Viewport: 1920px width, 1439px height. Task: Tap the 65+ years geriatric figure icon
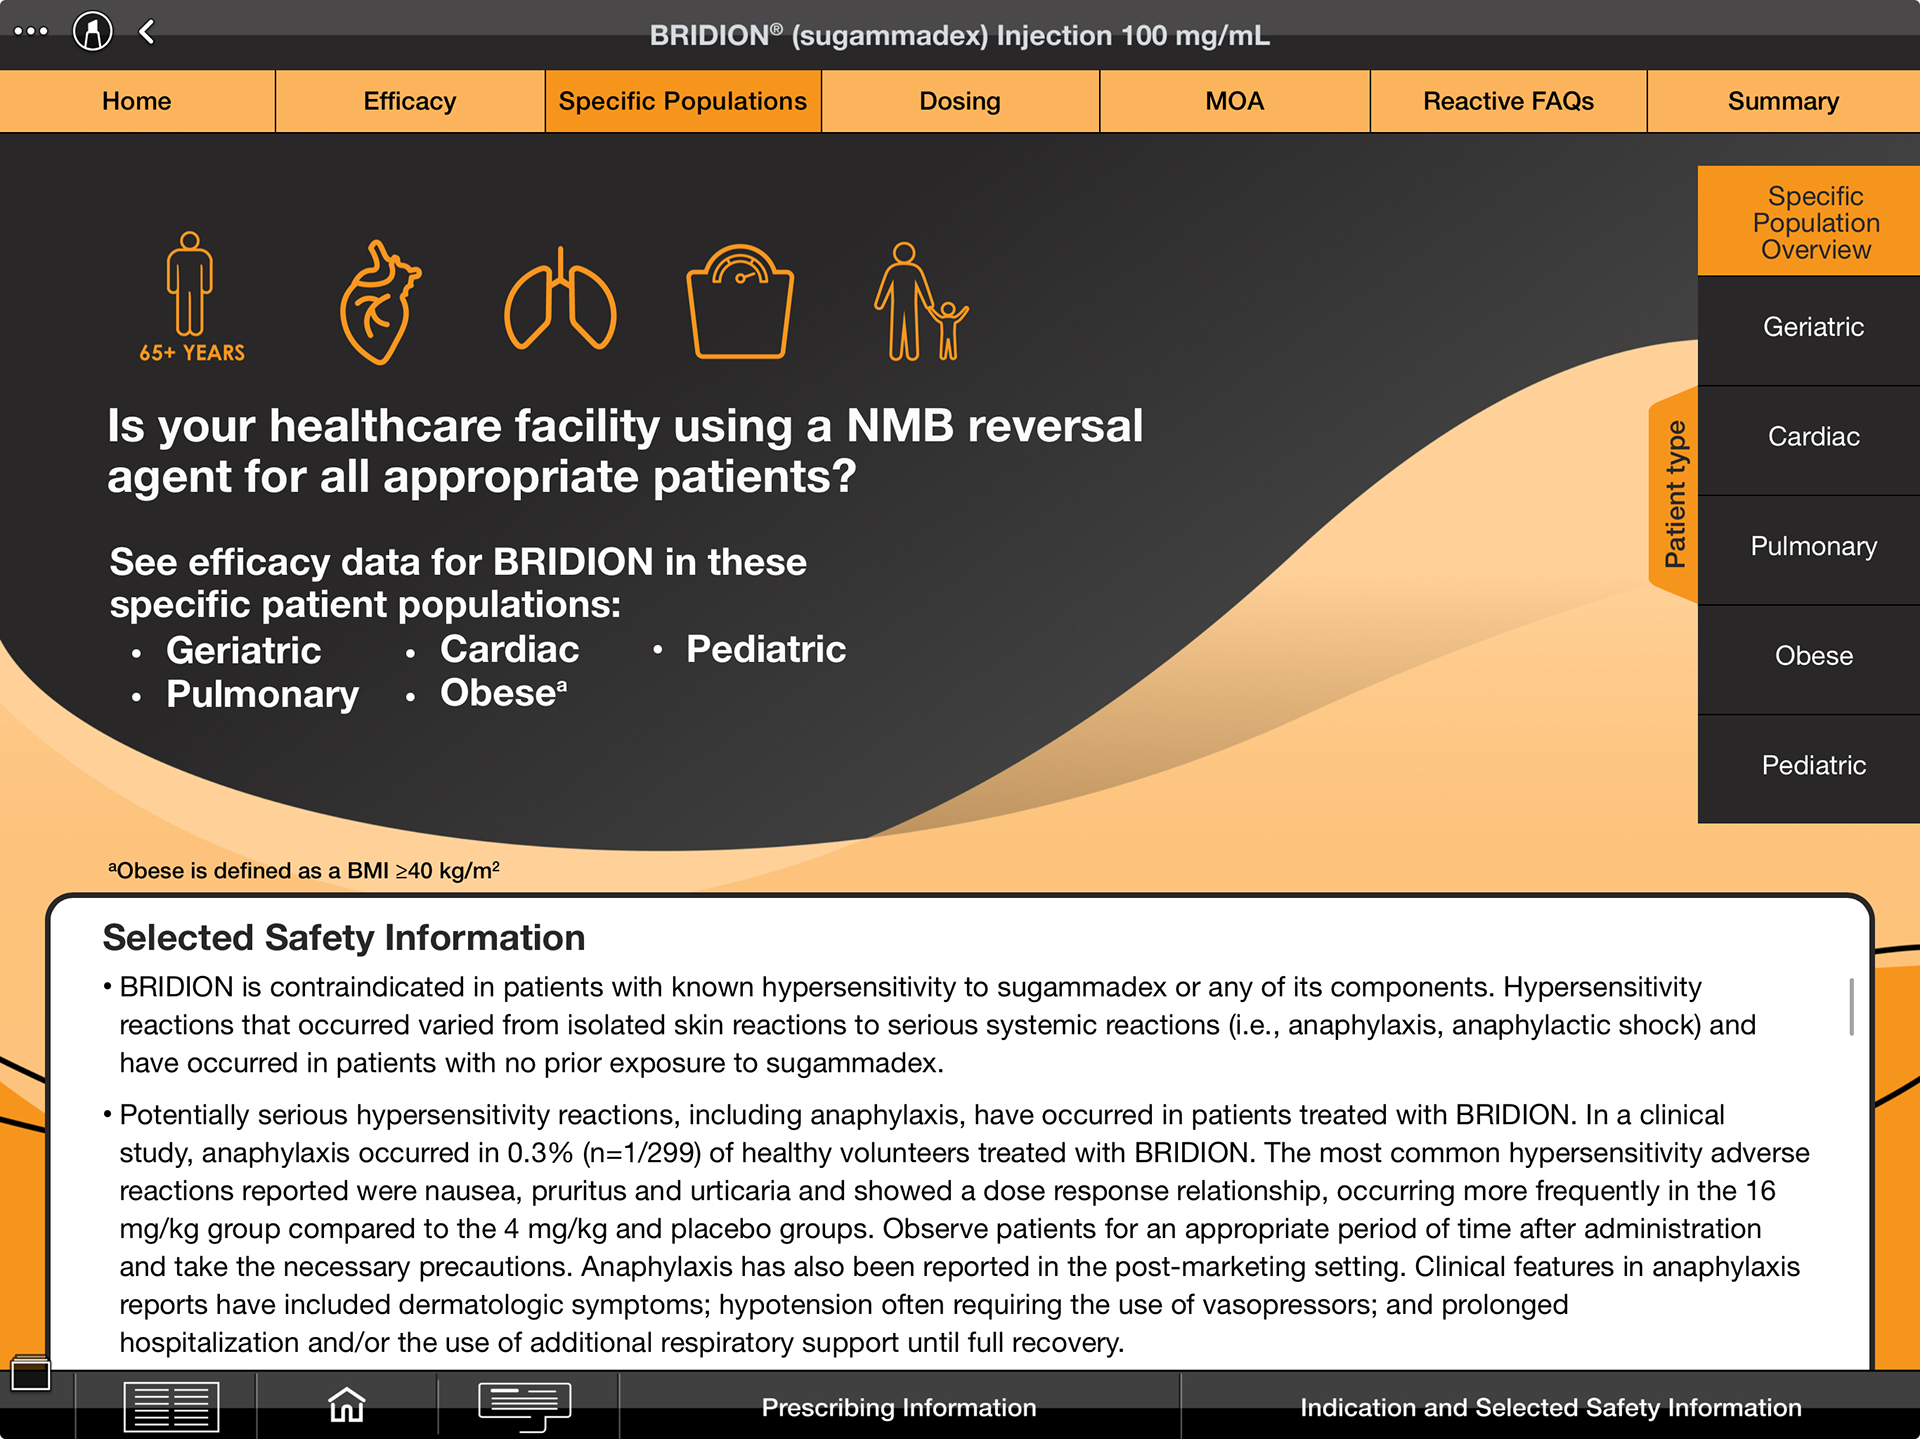191,297
